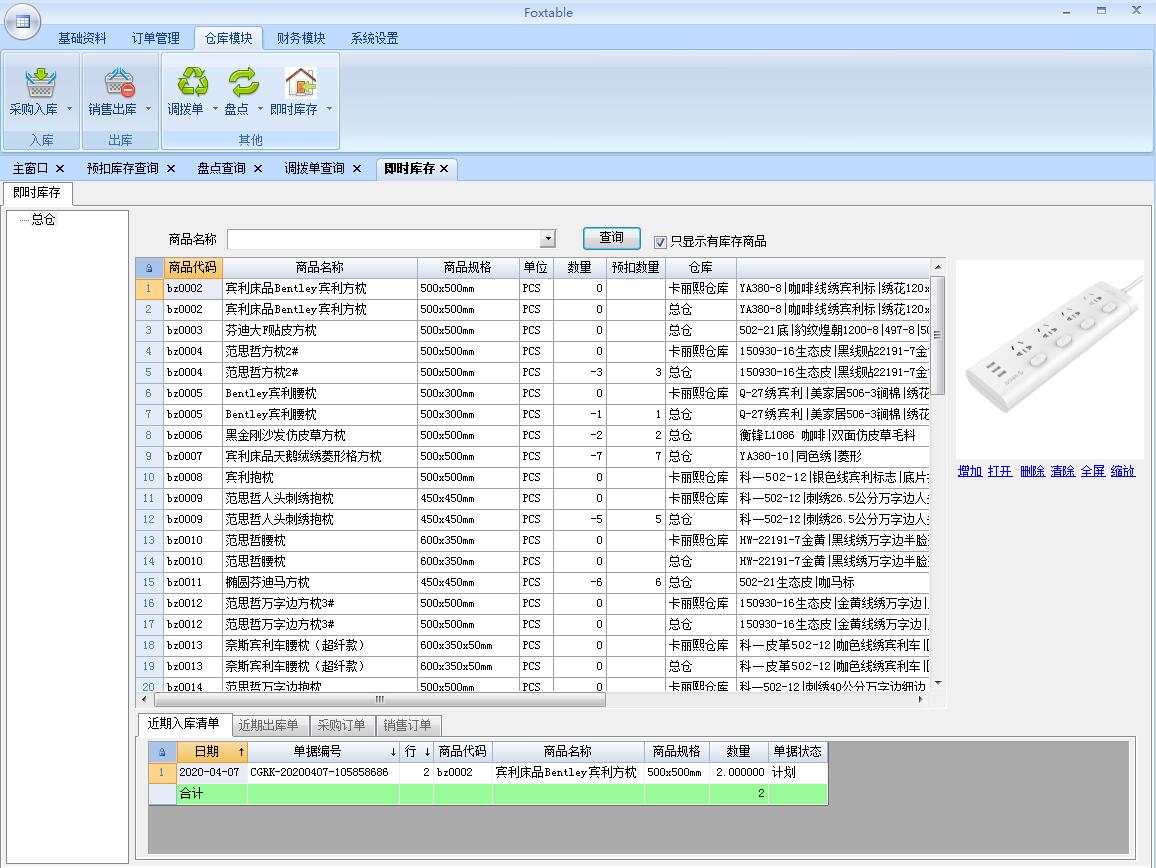Select the 总仓 node in the tree
This screenshot has width=1156, height=868.
[x=43, y=220]
